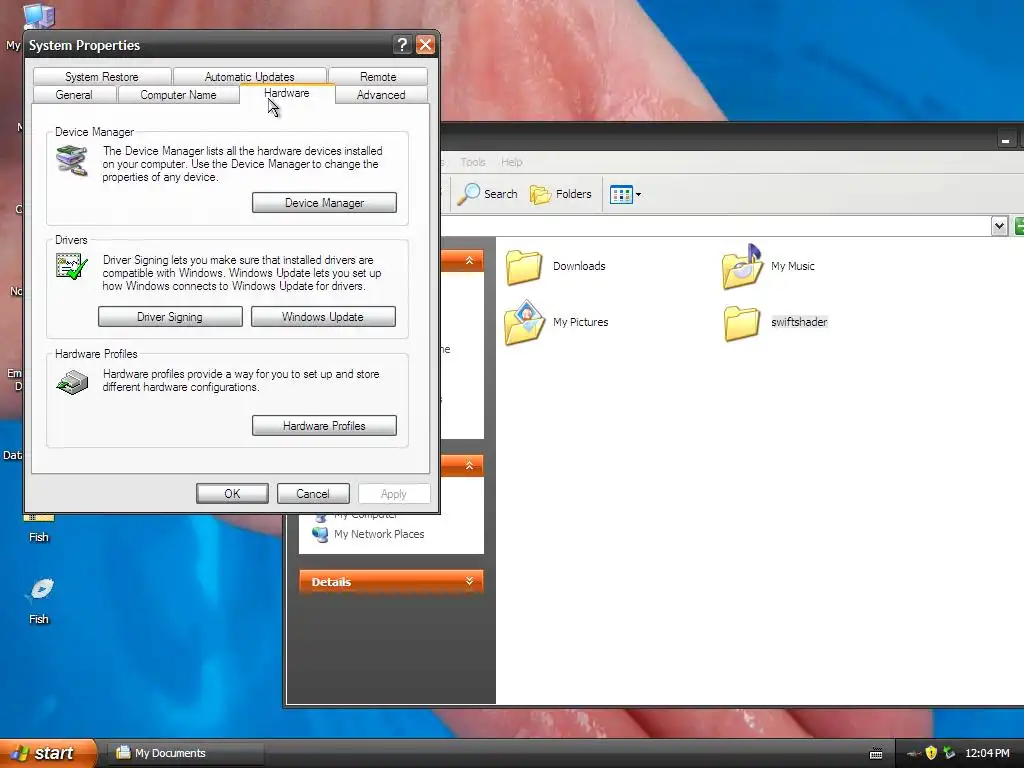Screen dimensions: 1024x768
Task: Click My Documents taskbar button
Action: (185, 753)
